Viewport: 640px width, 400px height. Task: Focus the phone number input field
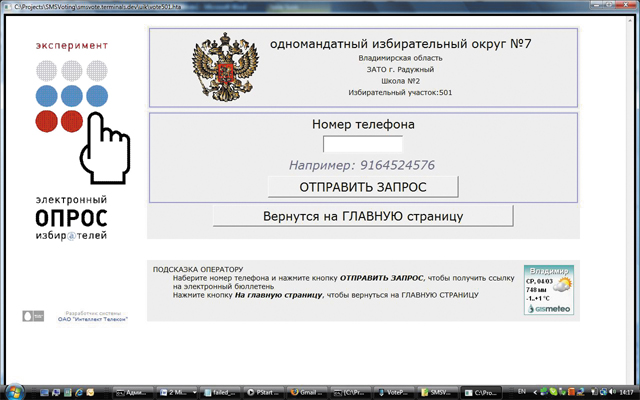tap(363, 144)
